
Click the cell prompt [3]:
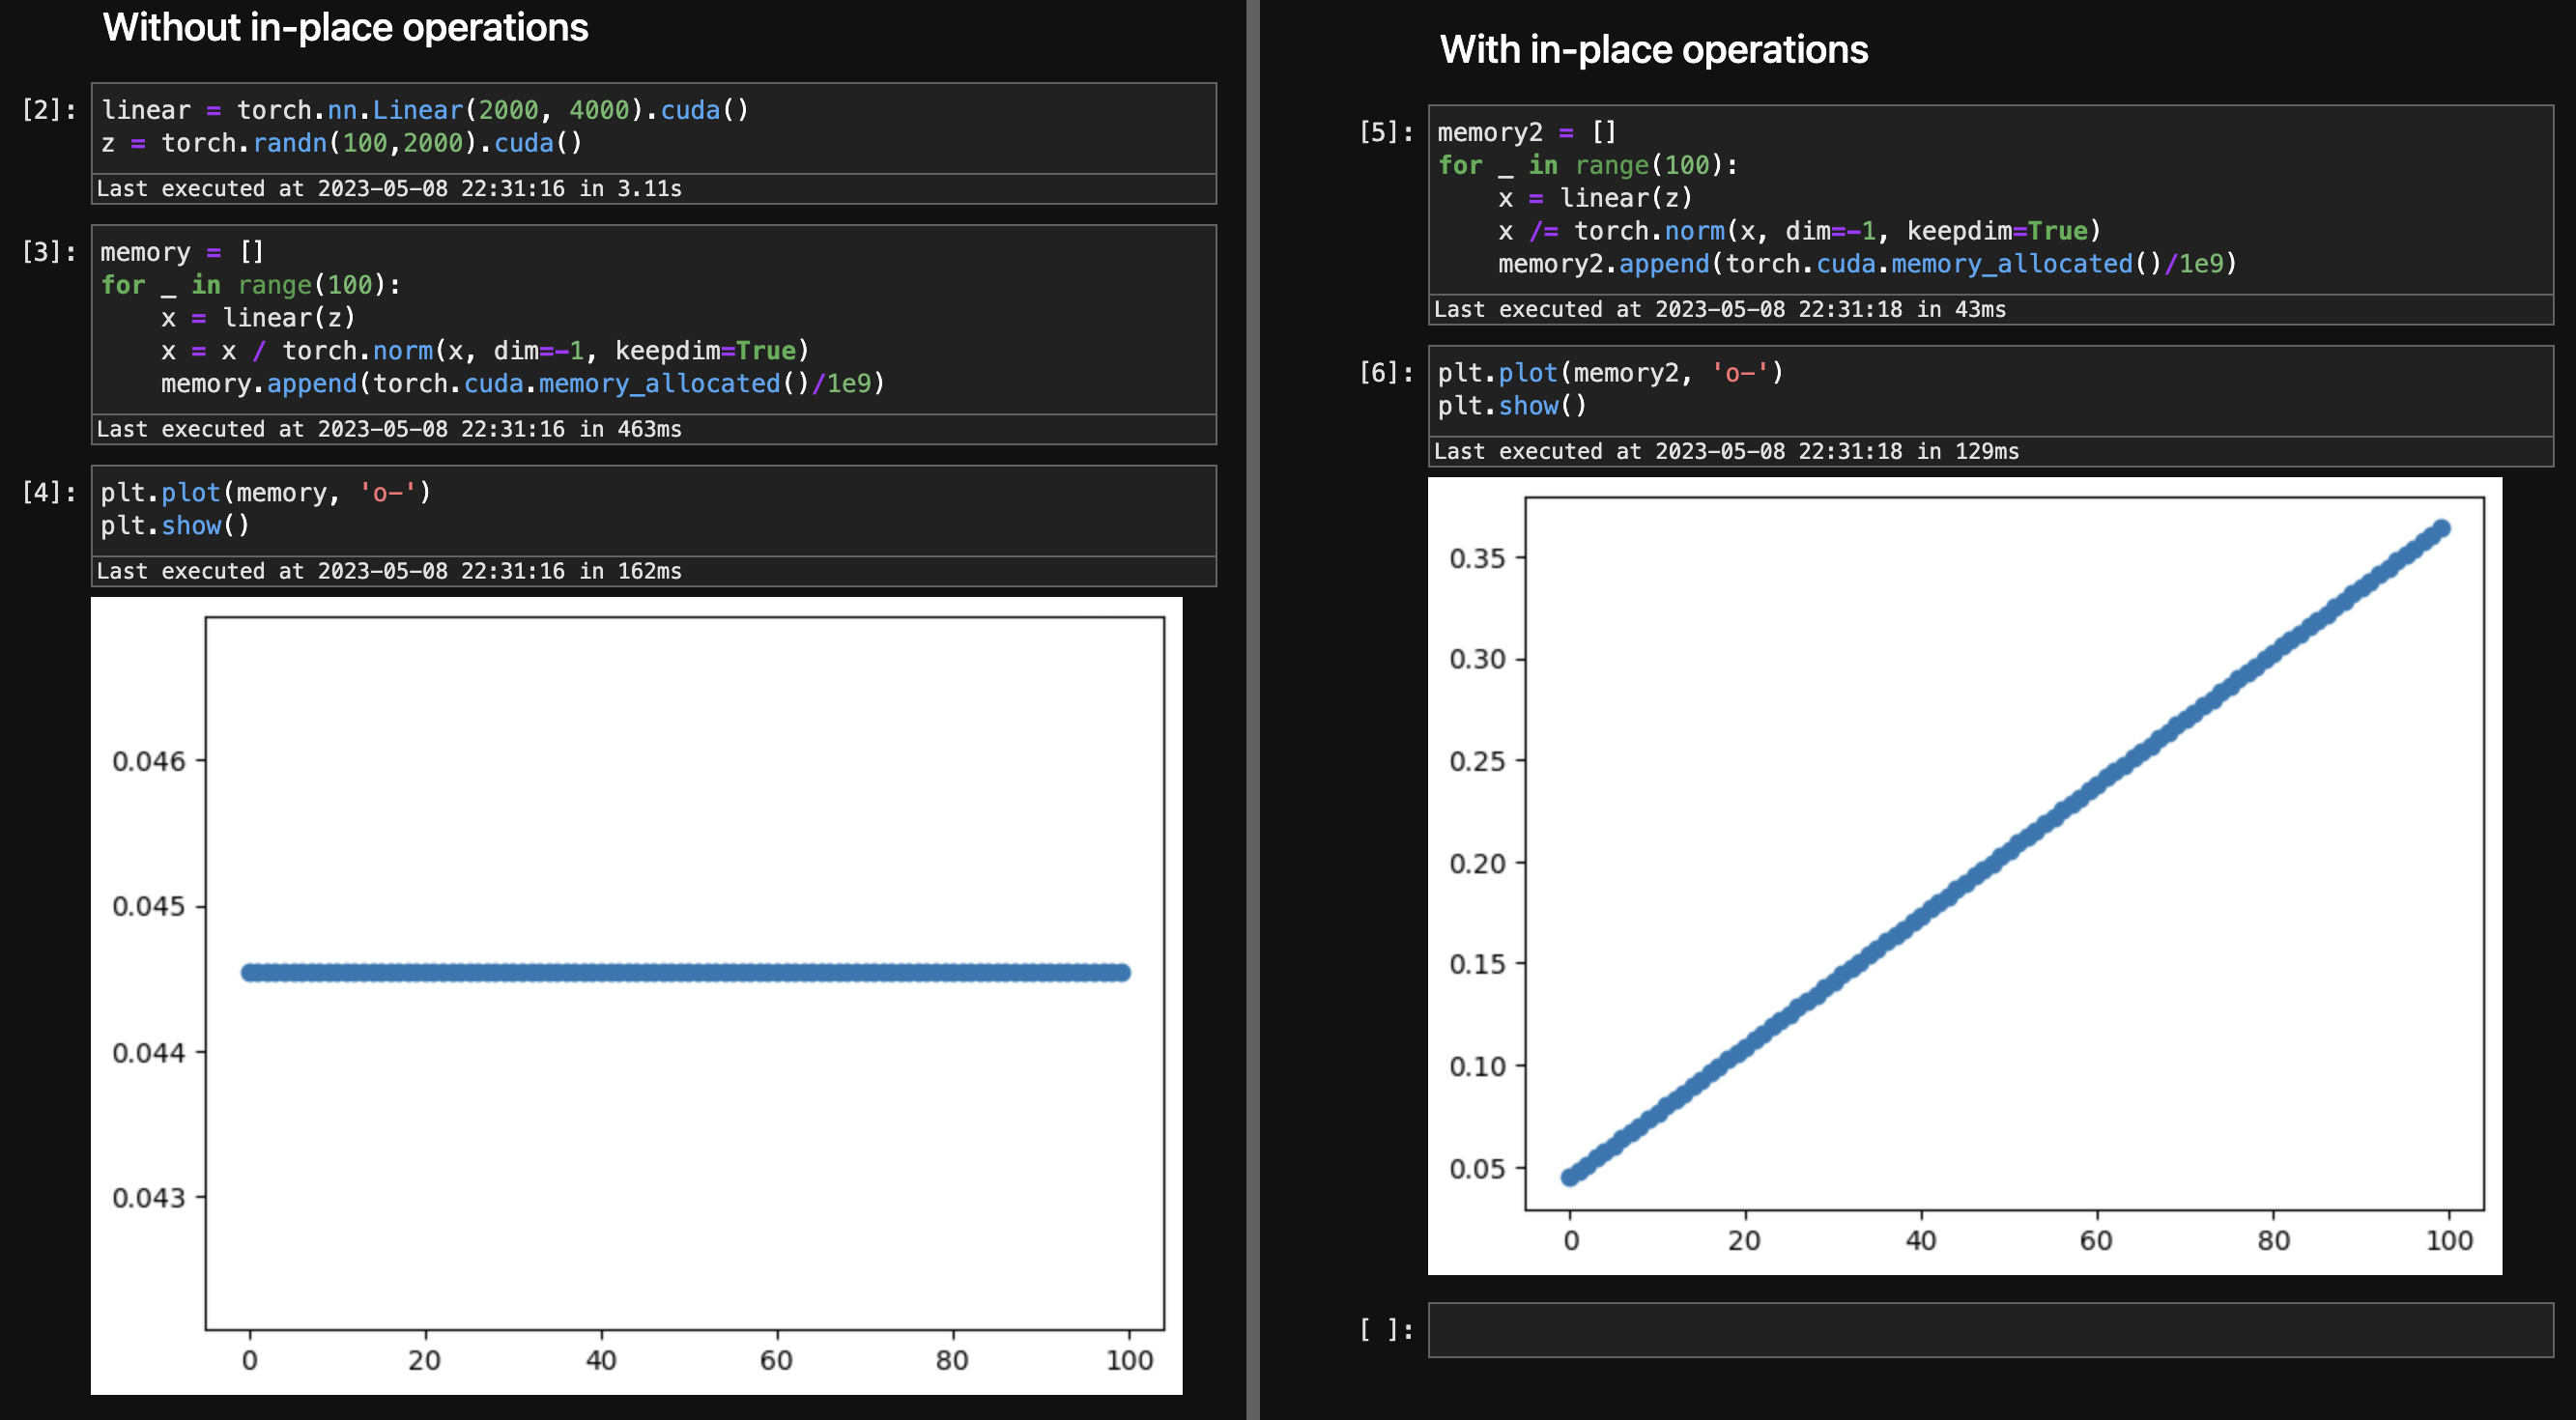(49, 252)
